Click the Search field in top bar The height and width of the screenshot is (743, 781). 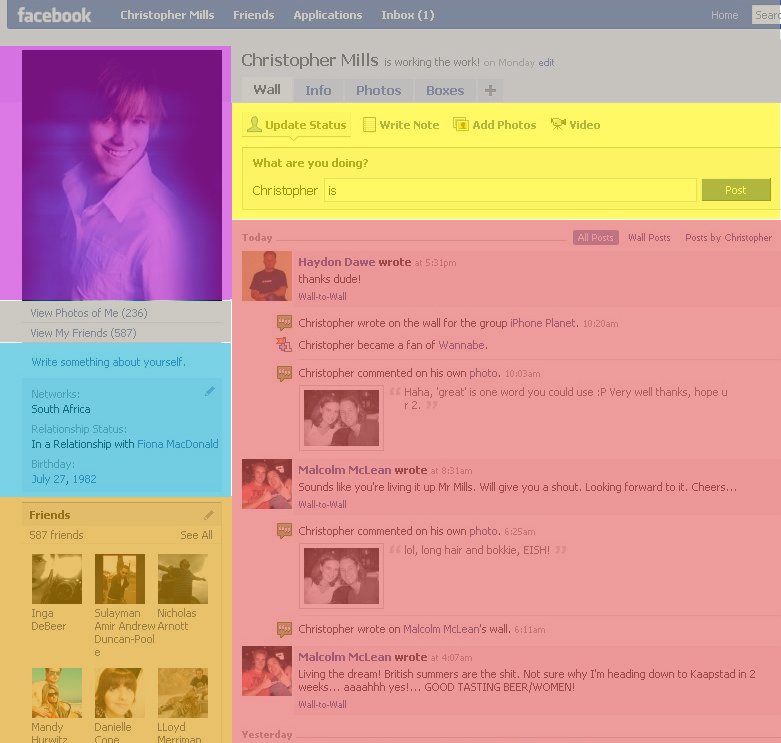tap(766, 15)
